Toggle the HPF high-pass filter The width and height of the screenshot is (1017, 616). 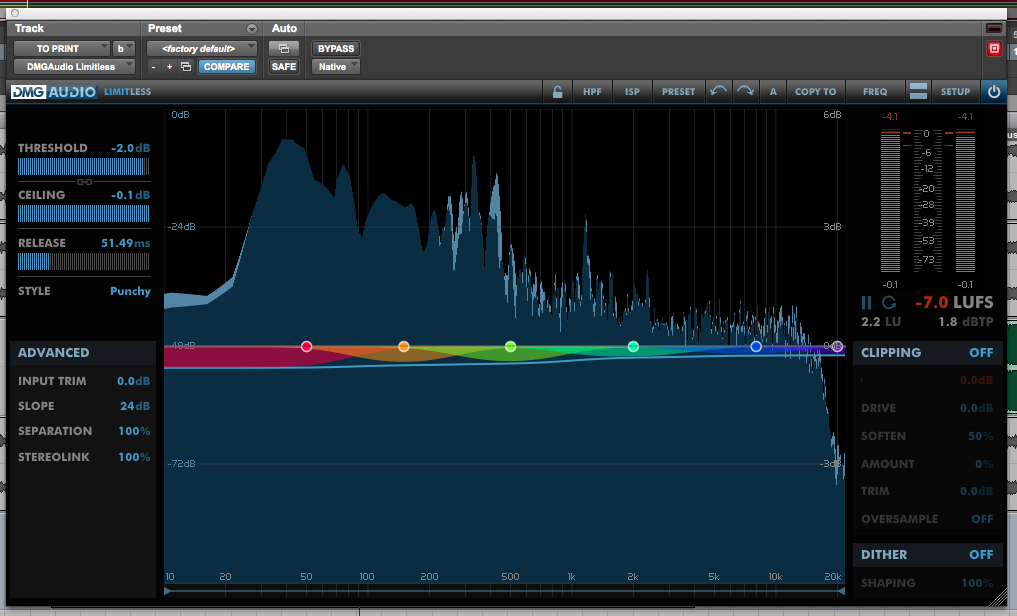pos(592,92)
